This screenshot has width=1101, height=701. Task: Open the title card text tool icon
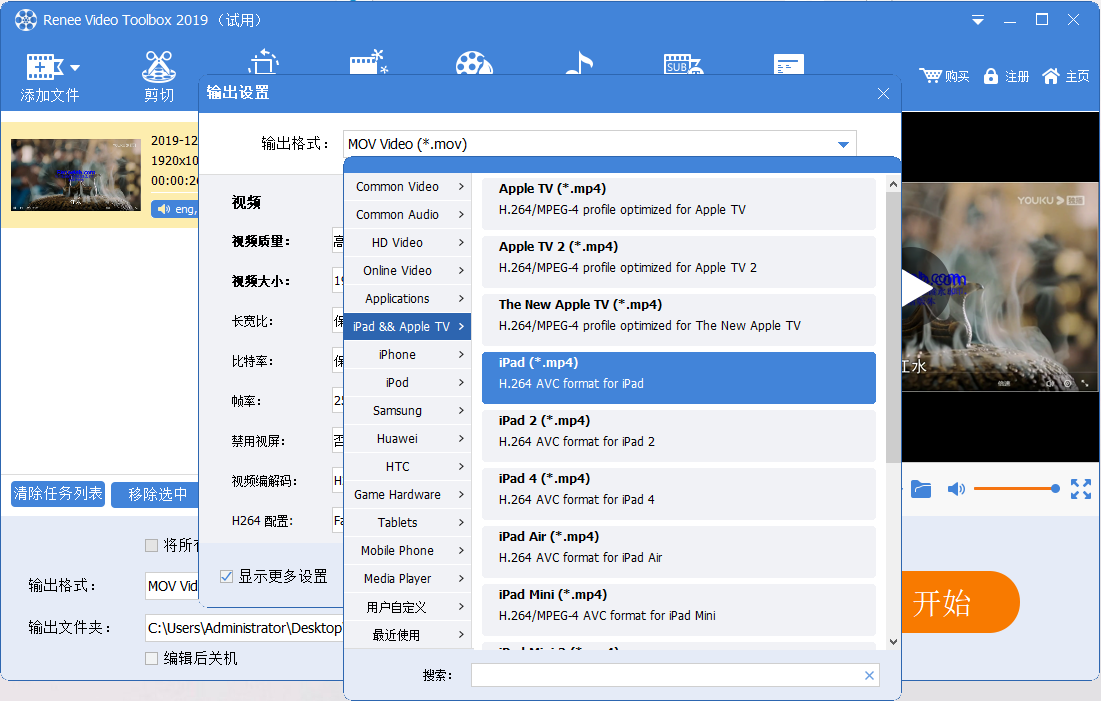[x=789, y=64]
